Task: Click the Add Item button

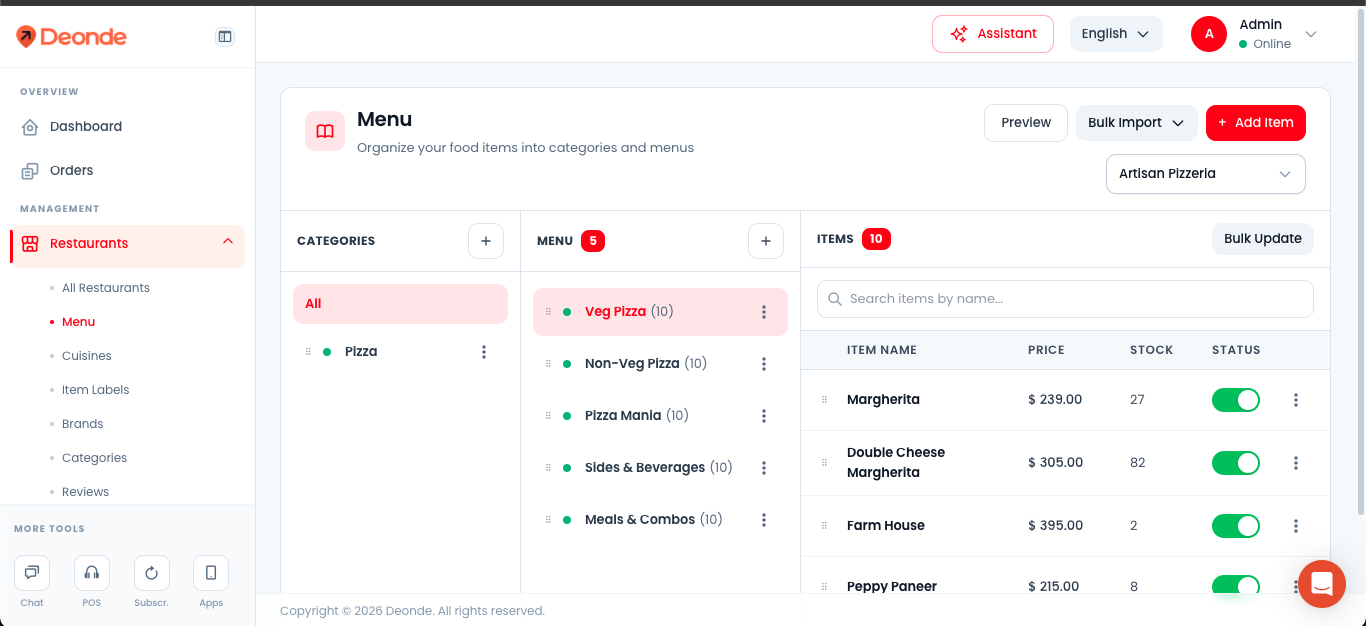Action: coord(1256,123)
